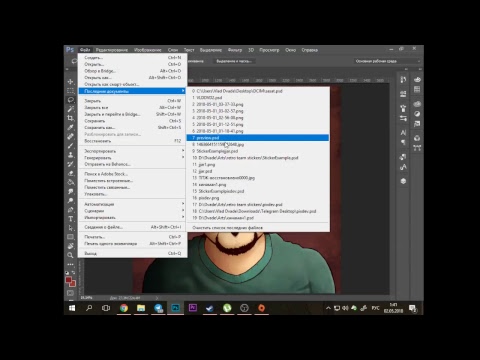
Task: Select the Move tool
Action: point(70,82)
